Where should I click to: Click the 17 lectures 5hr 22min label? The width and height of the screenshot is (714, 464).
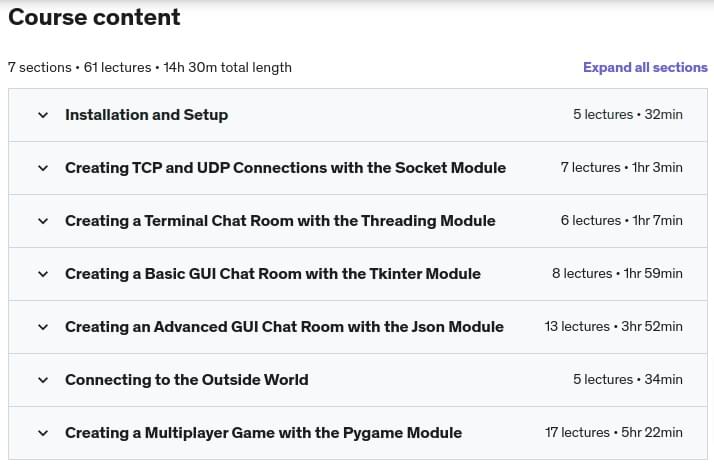tap(614, 433)
